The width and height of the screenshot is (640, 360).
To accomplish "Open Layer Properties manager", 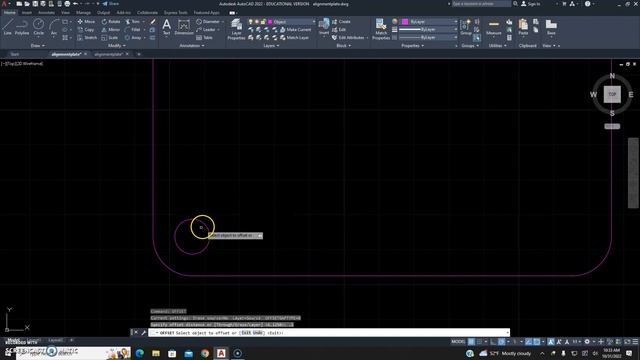I will [236, 29].
